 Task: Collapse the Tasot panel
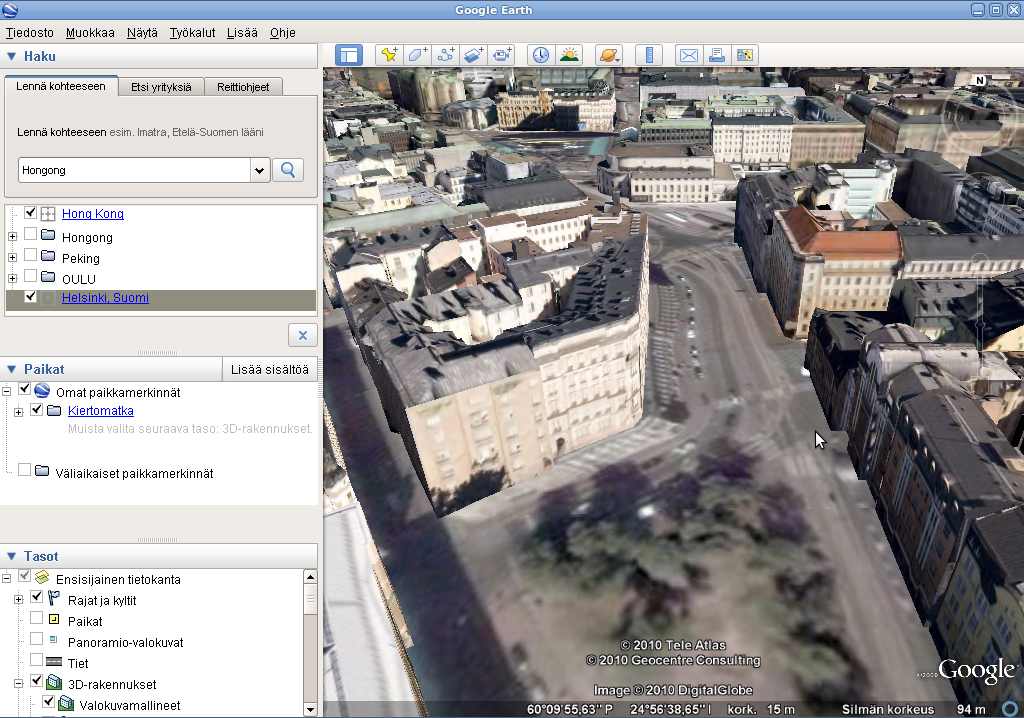tap(12, 556)
